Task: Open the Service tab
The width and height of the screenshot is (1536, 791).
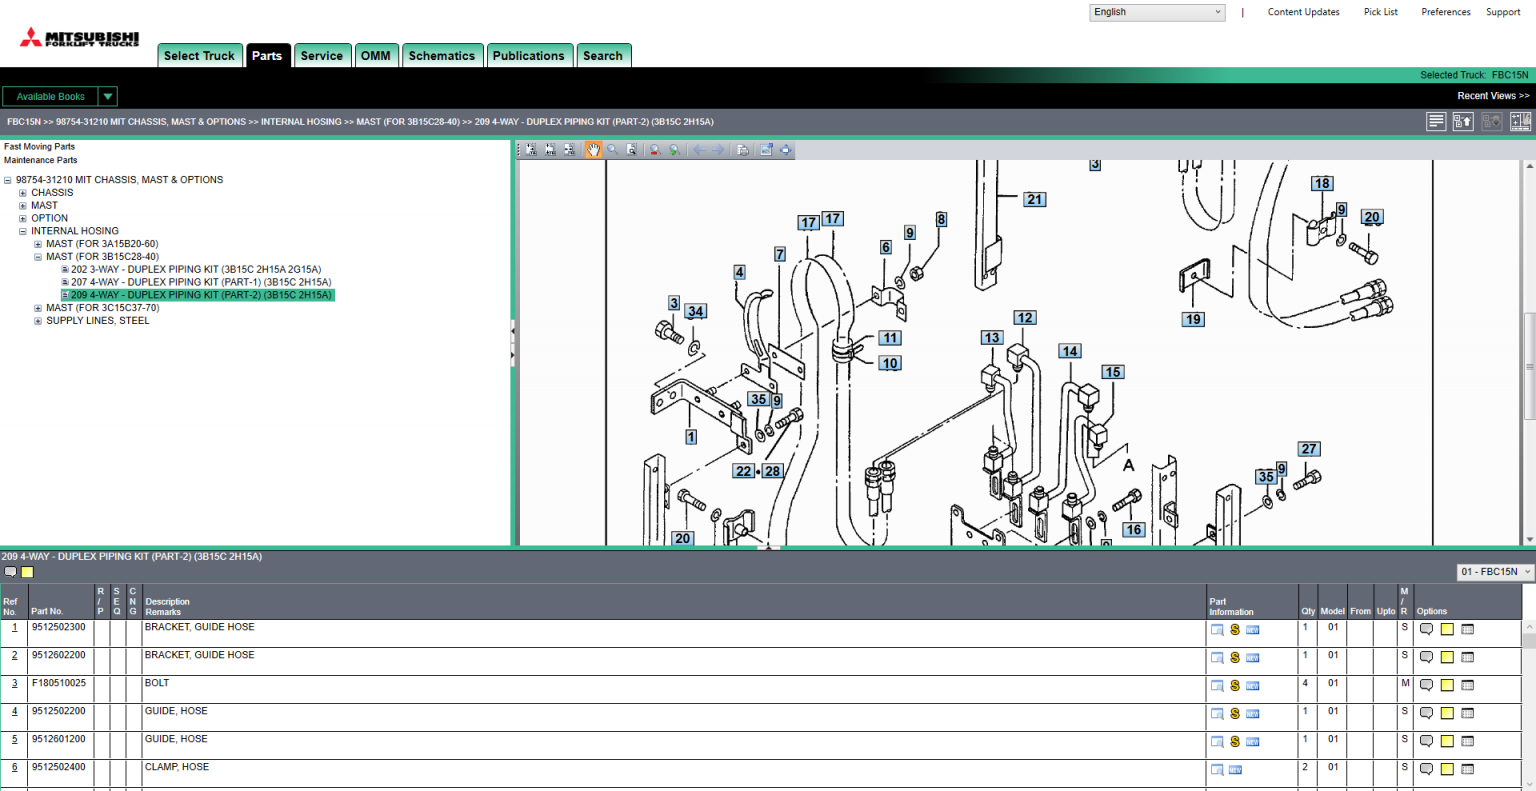Action: coord(322,56)
